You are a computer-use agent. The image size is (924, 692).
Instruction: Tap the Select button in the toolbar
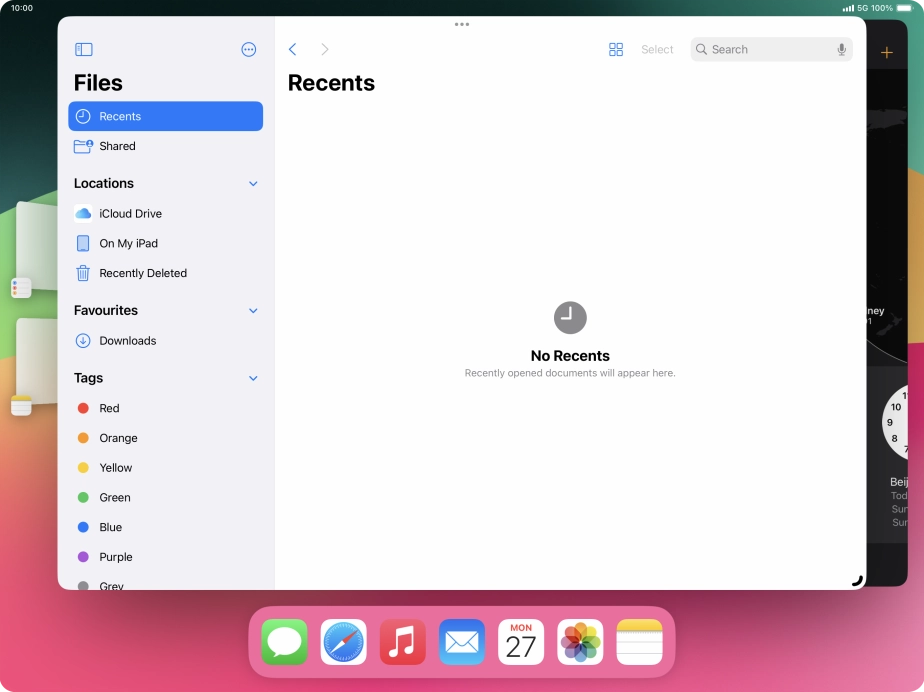click(657, 49)
